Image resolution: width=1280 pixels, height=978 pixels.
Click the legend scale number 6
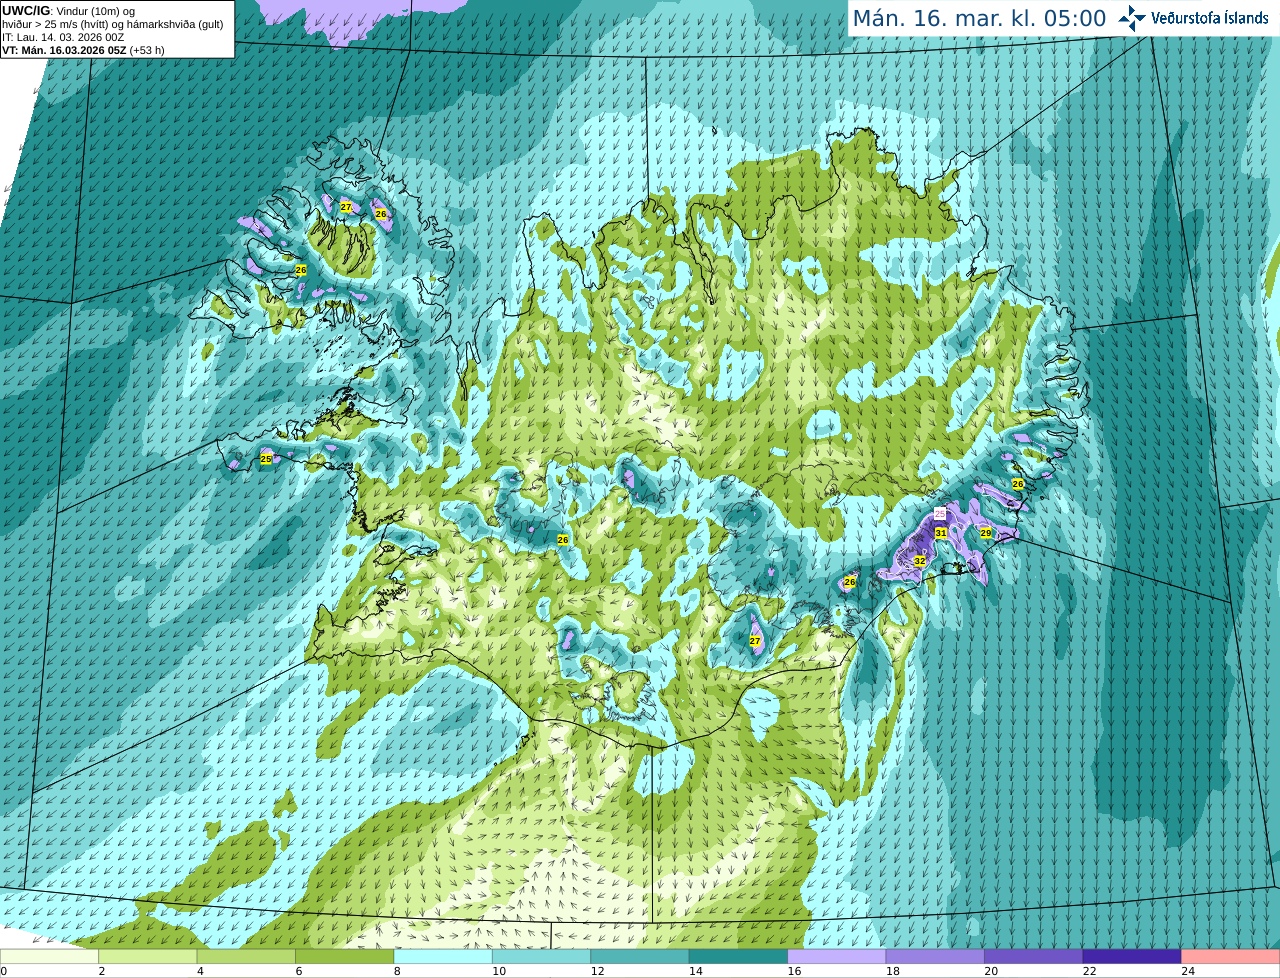click(299, 971)
